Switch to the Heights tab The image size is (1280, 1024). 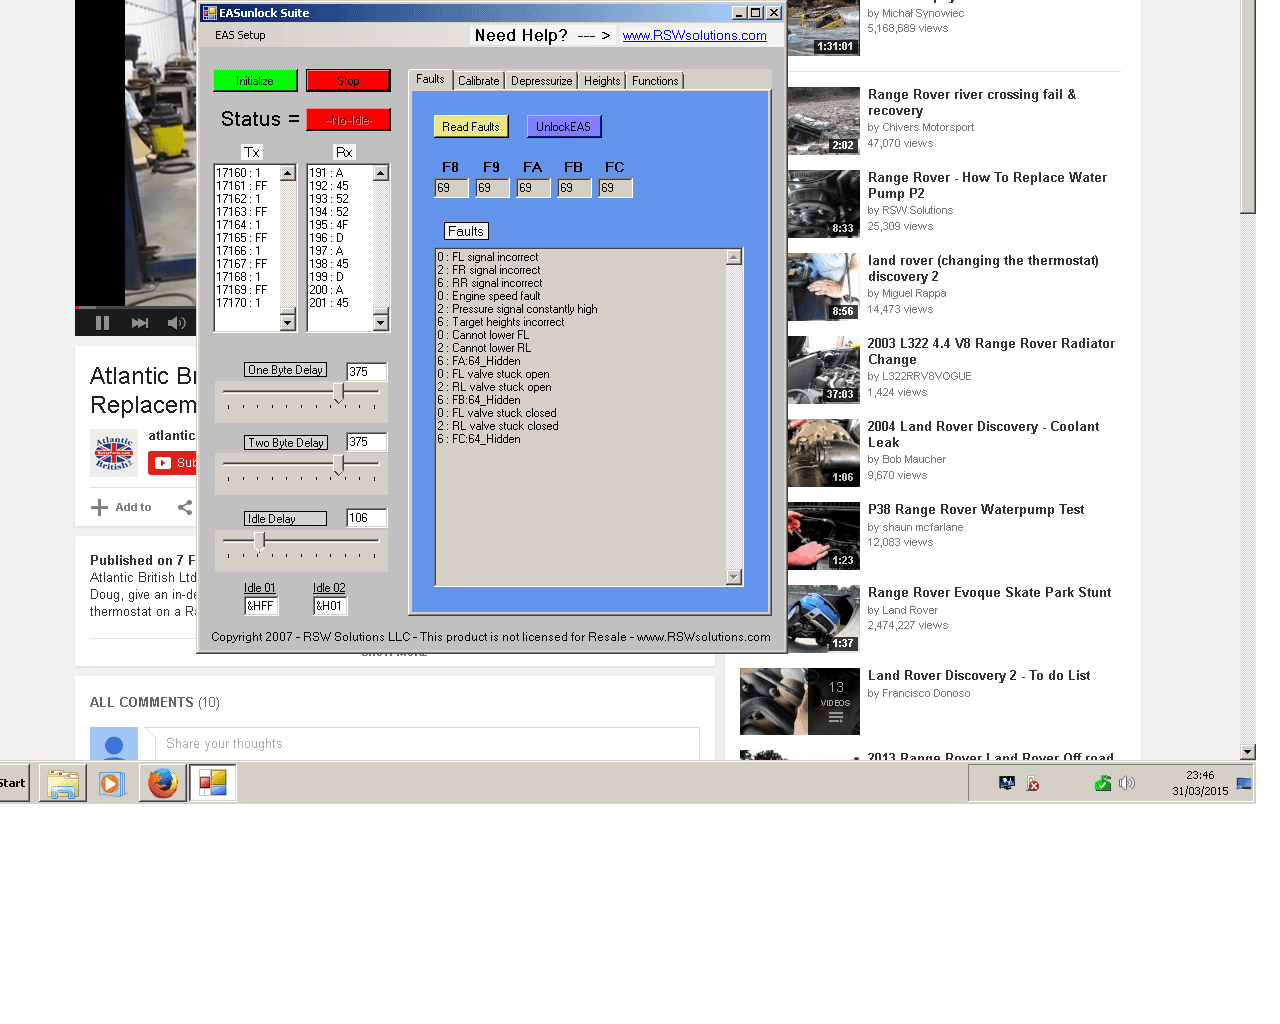(602, 81)
